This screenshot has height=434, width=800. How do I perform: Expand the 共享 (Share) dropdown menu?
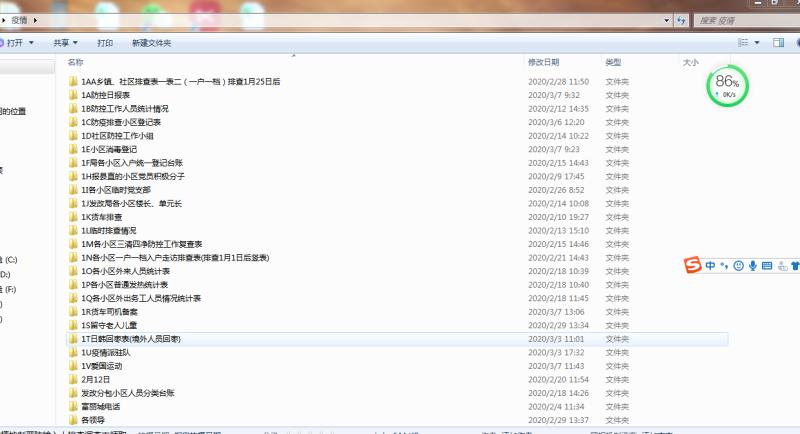66,43
